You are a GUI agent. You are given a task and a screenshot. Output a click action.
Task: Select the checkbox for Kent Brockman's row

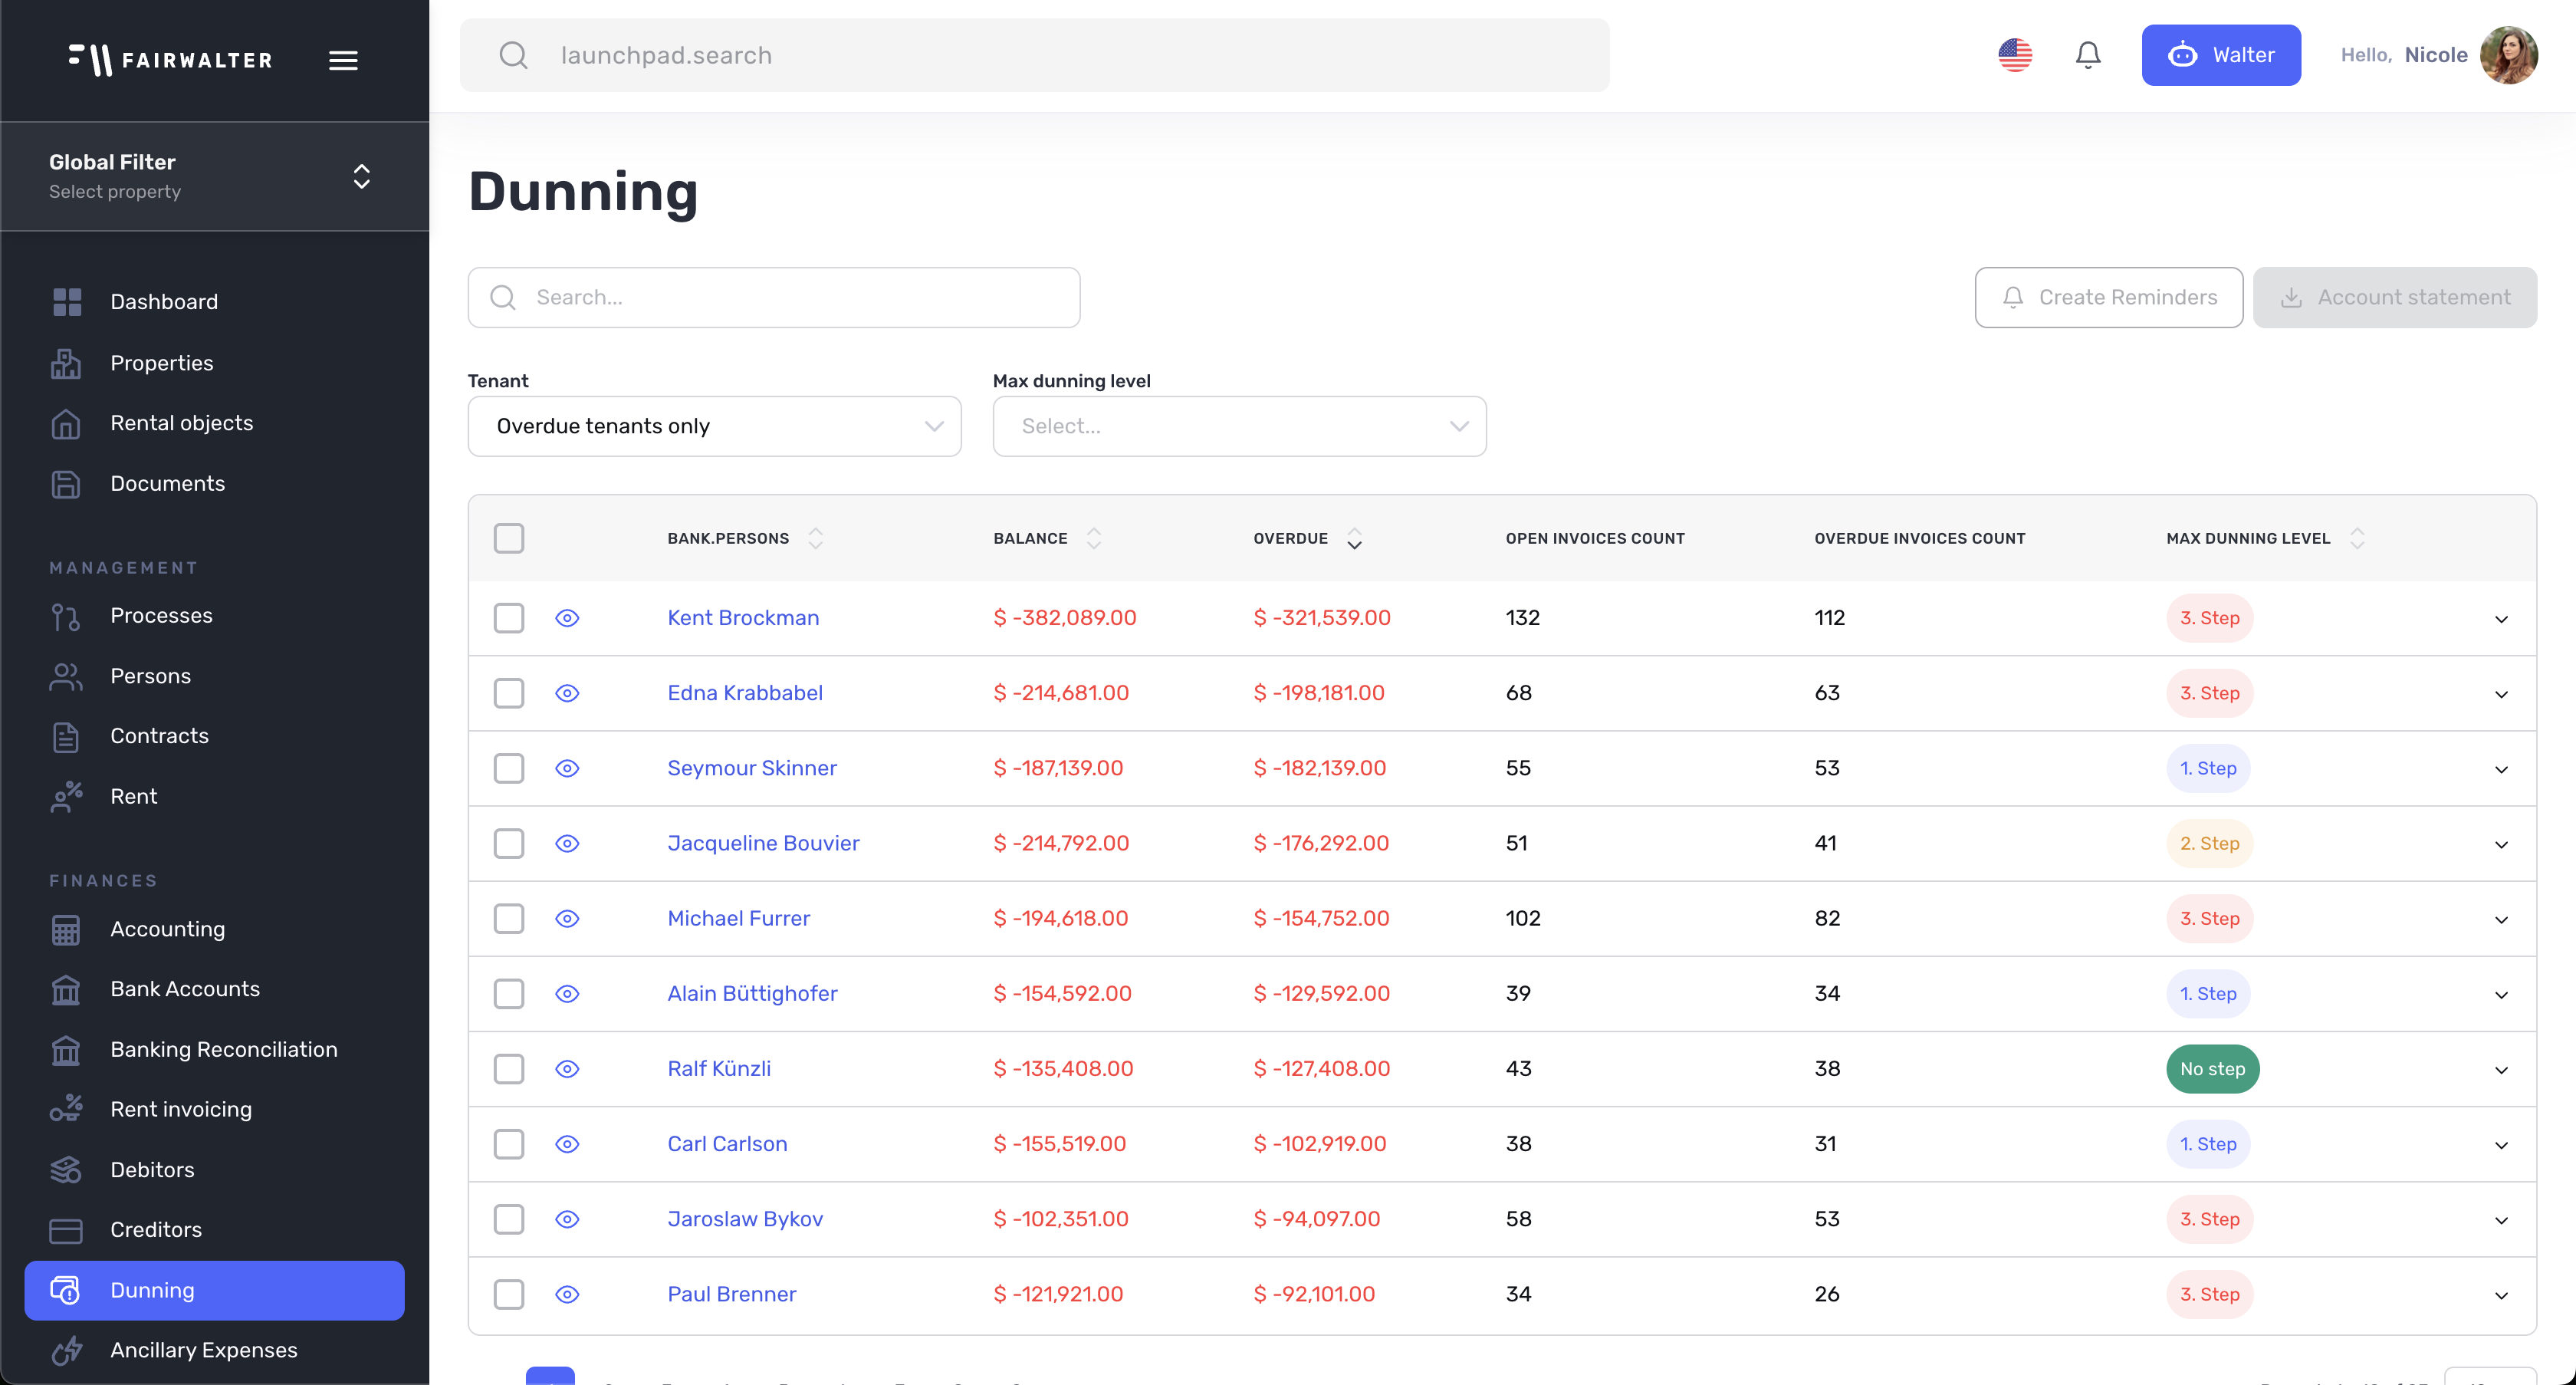[x=508, y=618]
